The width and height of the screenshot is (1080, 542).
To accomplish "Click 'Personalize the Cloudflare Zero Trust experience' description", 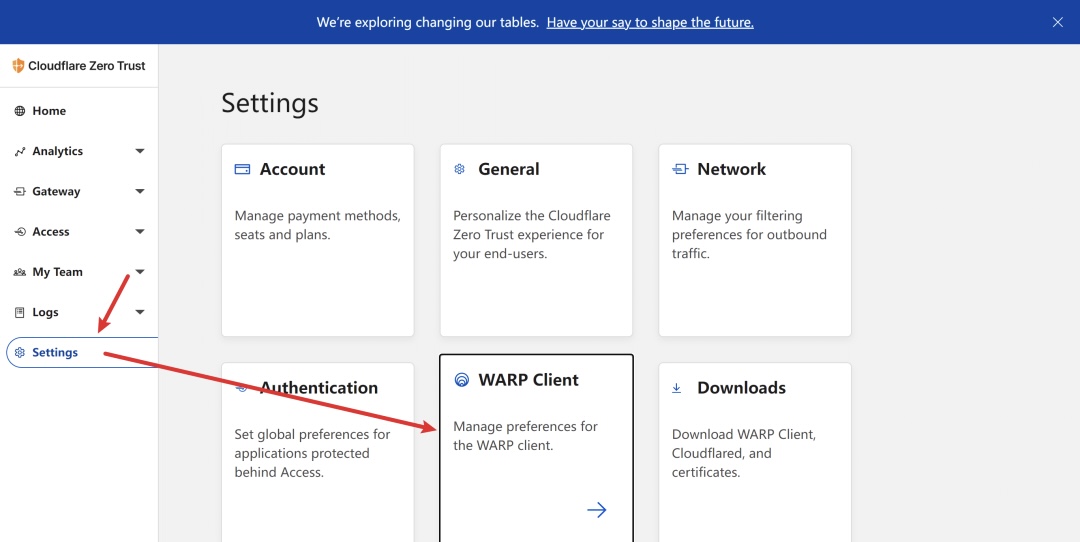I will (x=532, y=235).
